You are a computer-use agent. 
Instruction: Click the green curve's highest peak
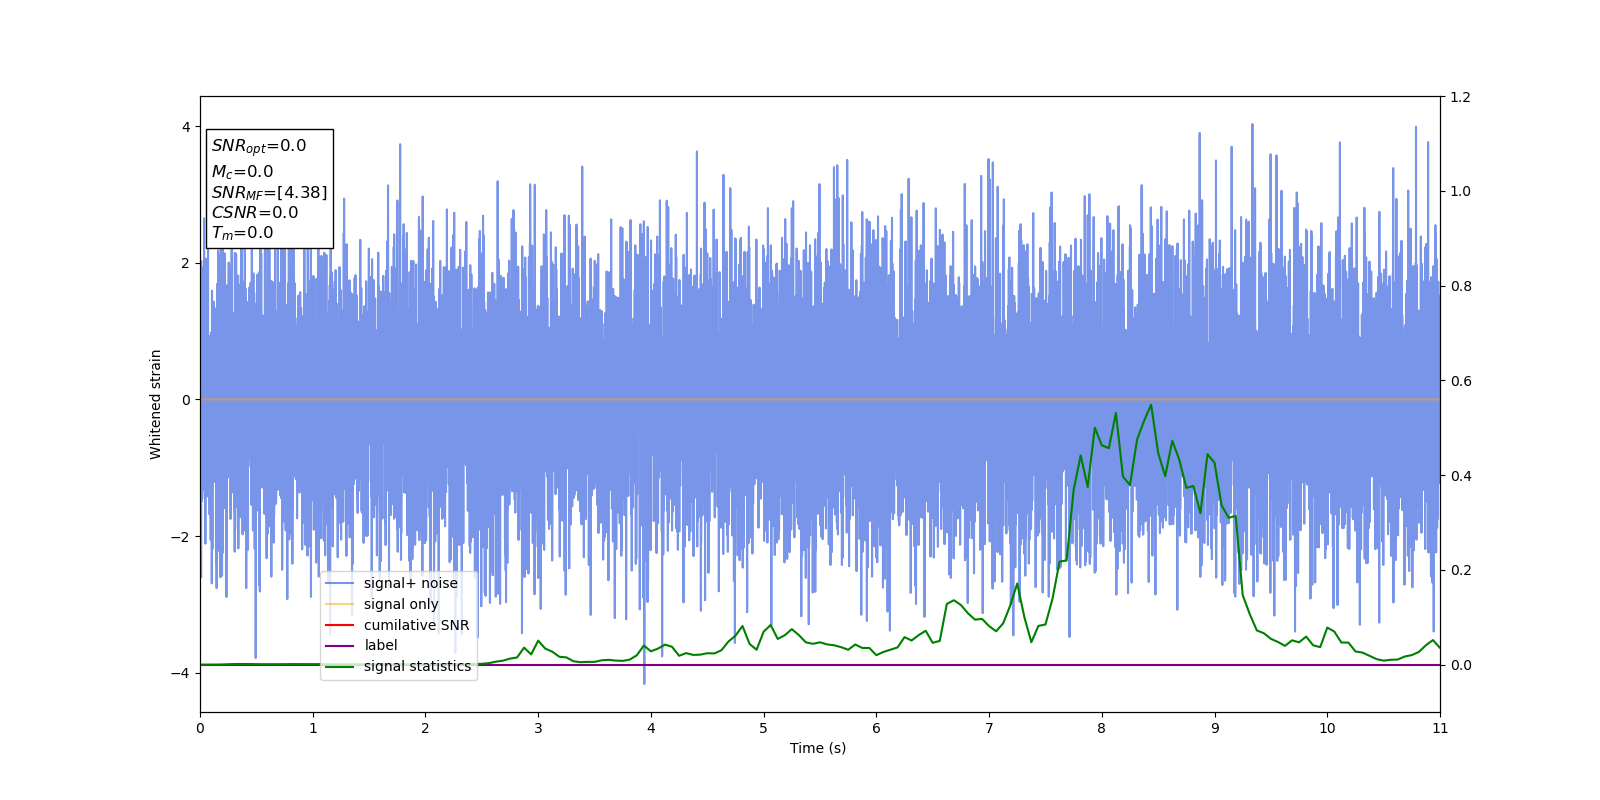[1151, 405]
